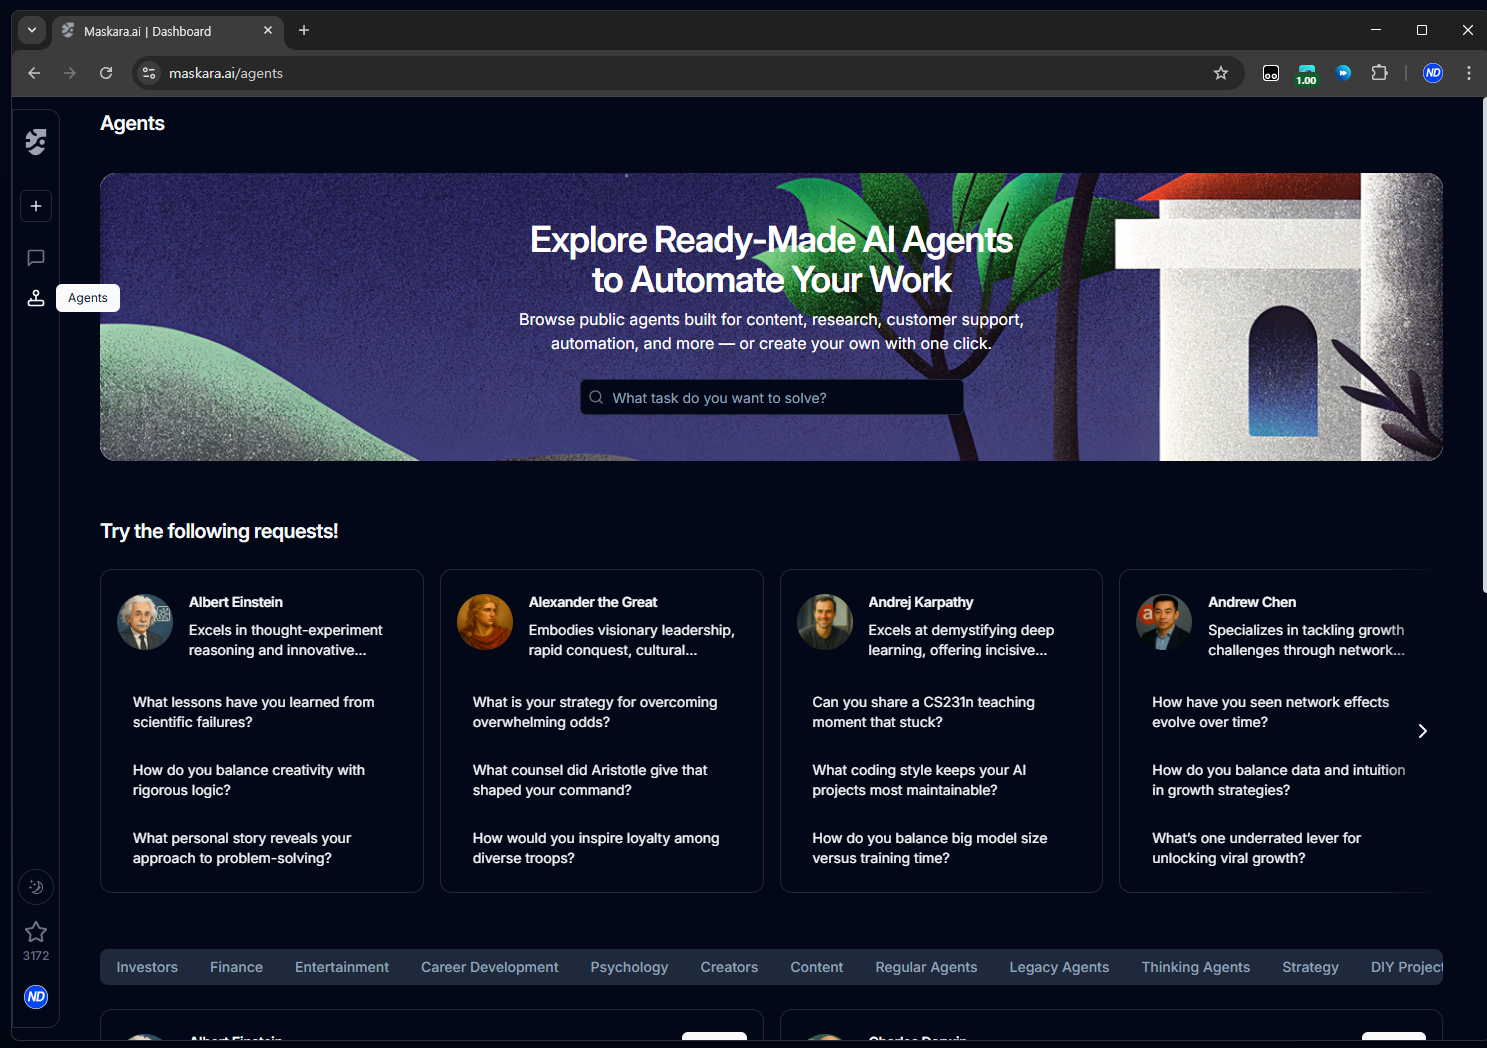Toggle theme via the moon icon
This screenshot has width=1487, height=1048.
pos(36,887)
